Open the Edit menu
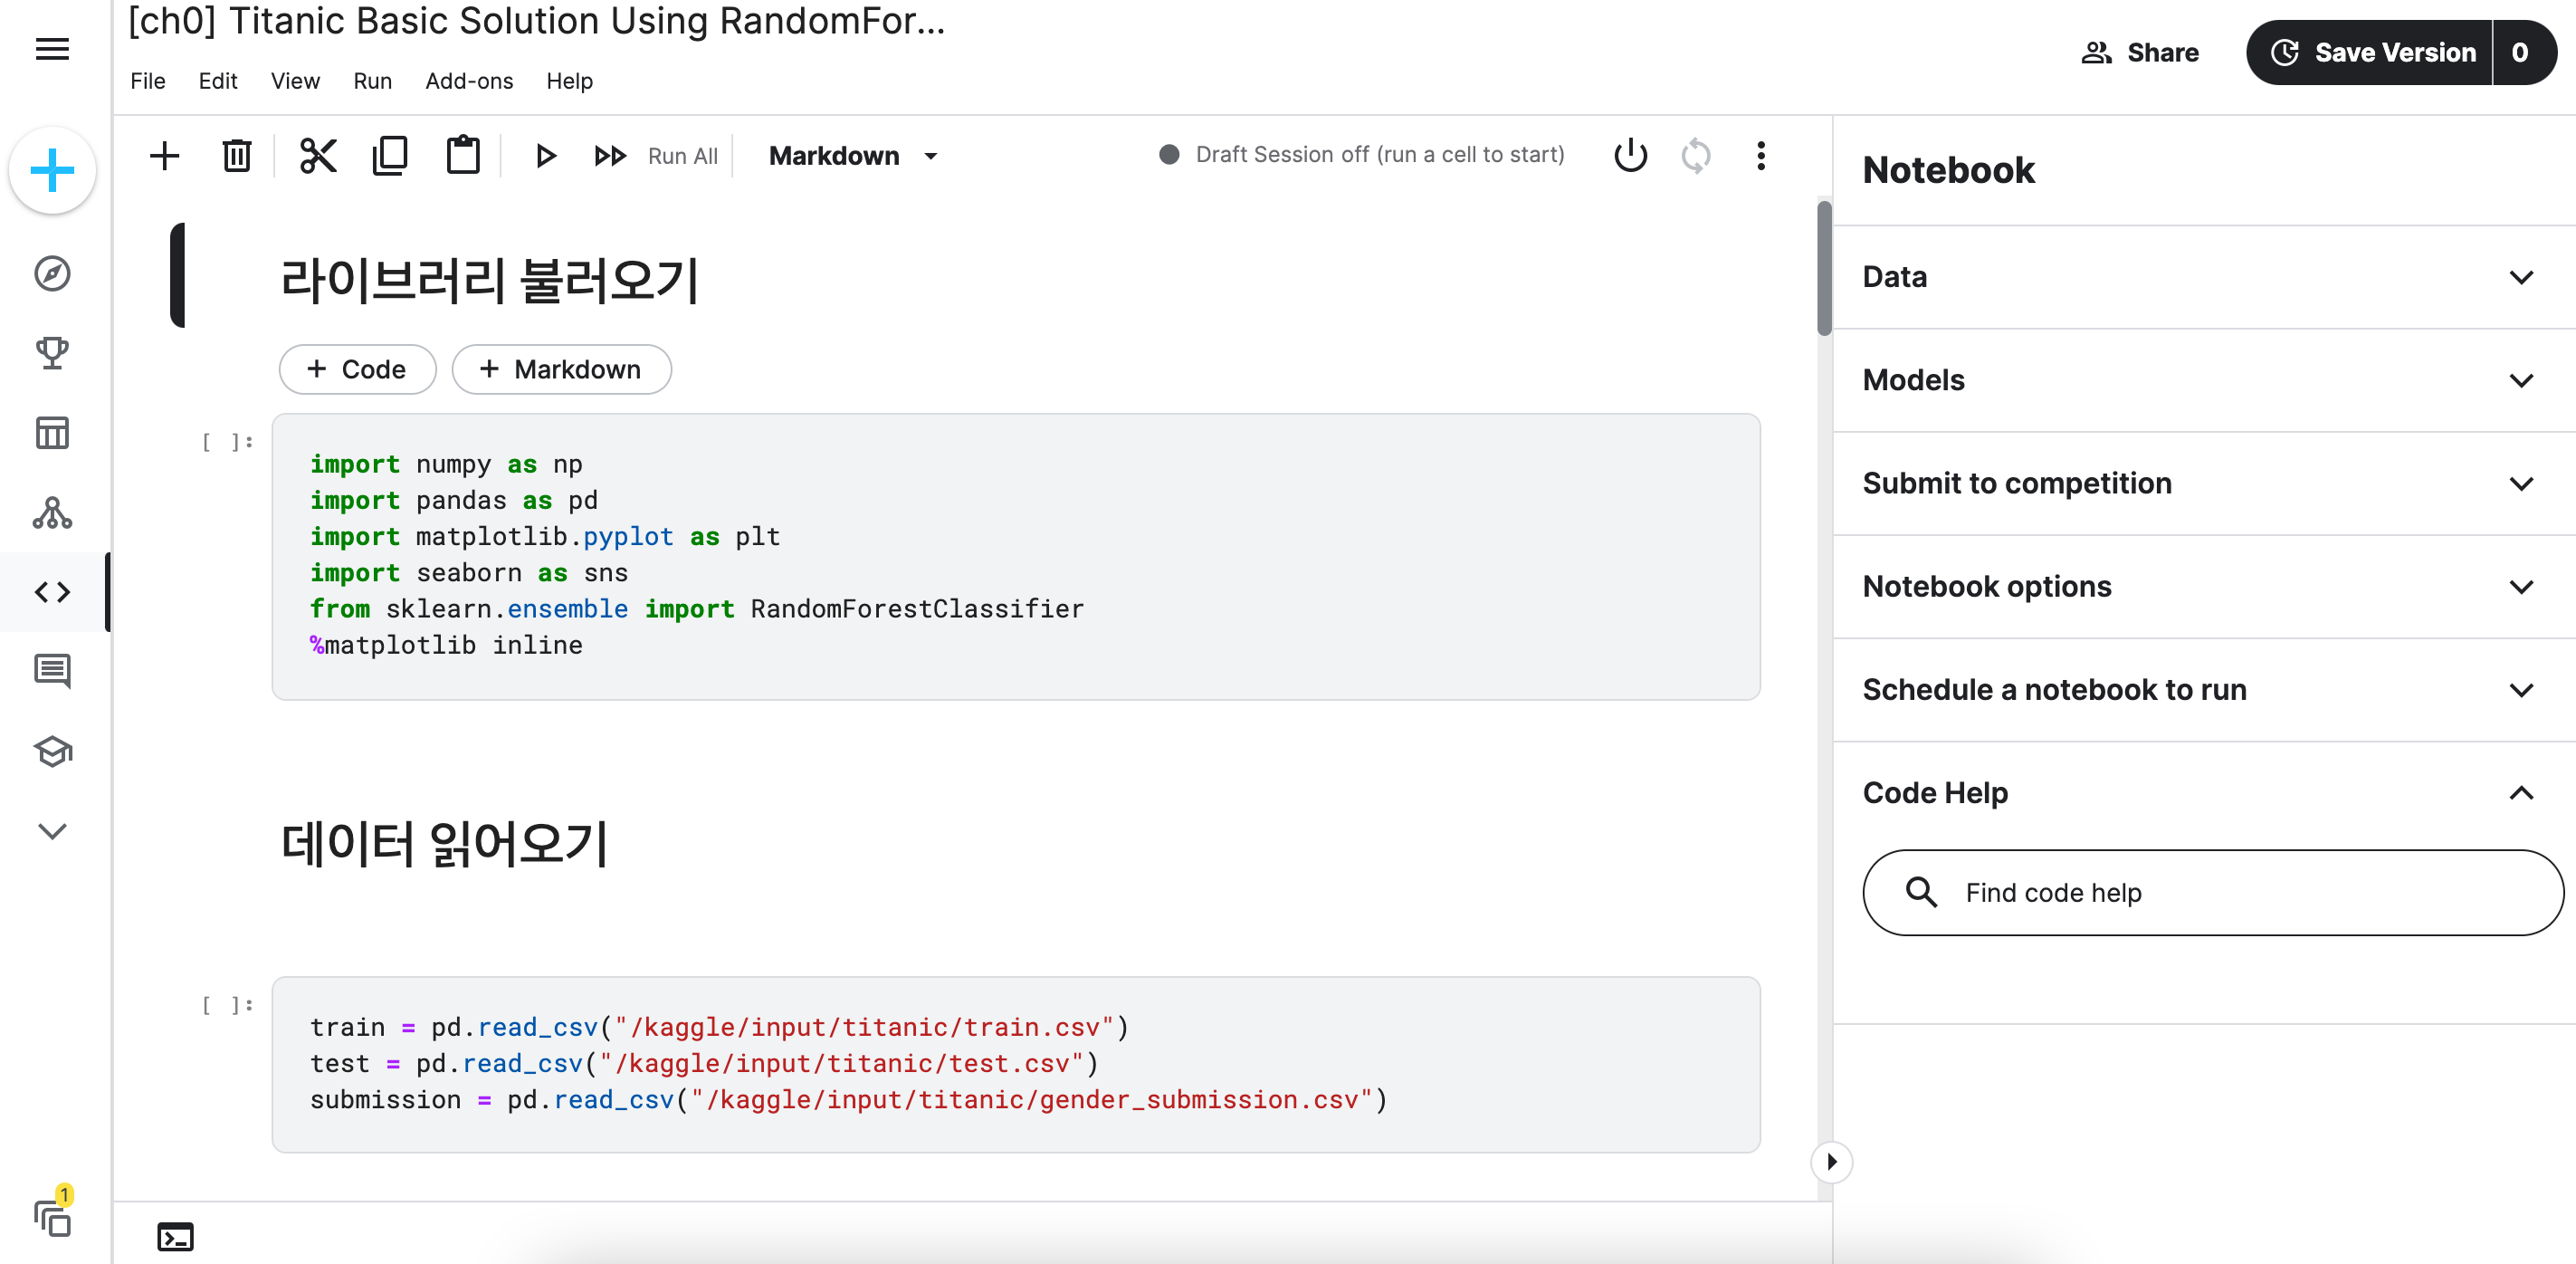 (218, 81)
